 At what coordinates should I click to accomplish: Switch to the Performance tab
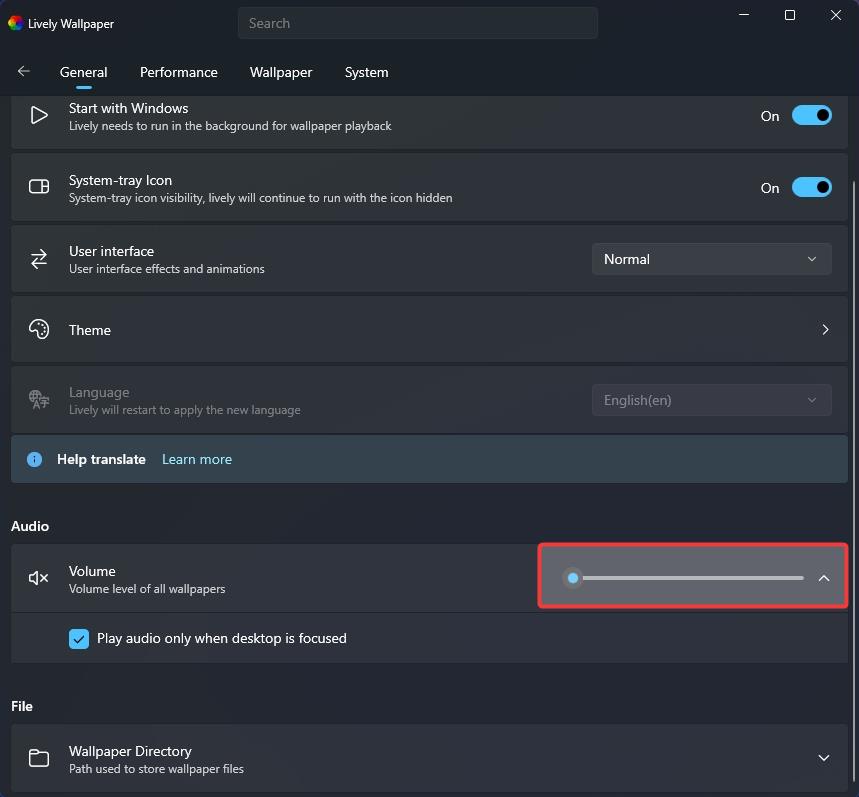tap(179, 72)
